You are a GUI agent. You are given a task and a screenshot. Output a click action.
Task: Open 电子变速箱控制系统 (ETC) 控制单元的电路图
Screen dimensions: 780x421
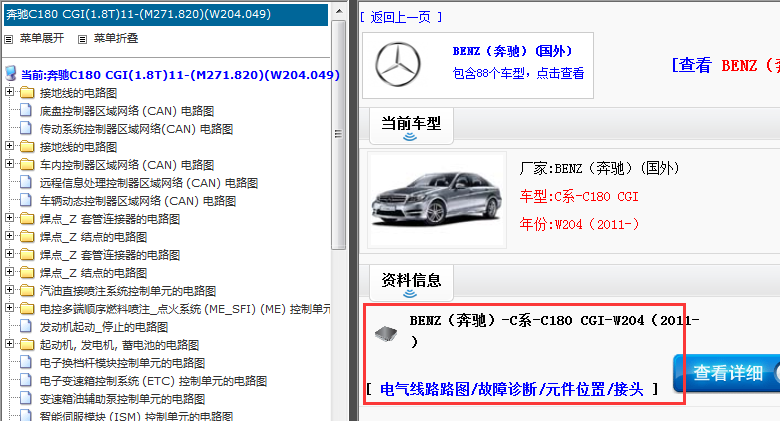click(153, 381)
